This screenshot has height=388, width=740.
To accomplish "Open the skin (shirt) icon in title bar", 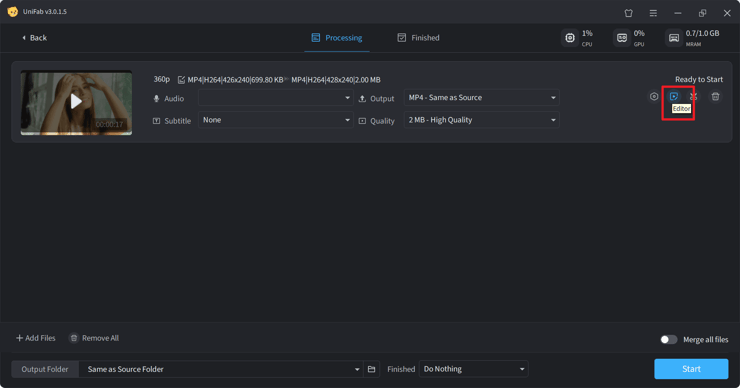I will (x=629, y=13).
